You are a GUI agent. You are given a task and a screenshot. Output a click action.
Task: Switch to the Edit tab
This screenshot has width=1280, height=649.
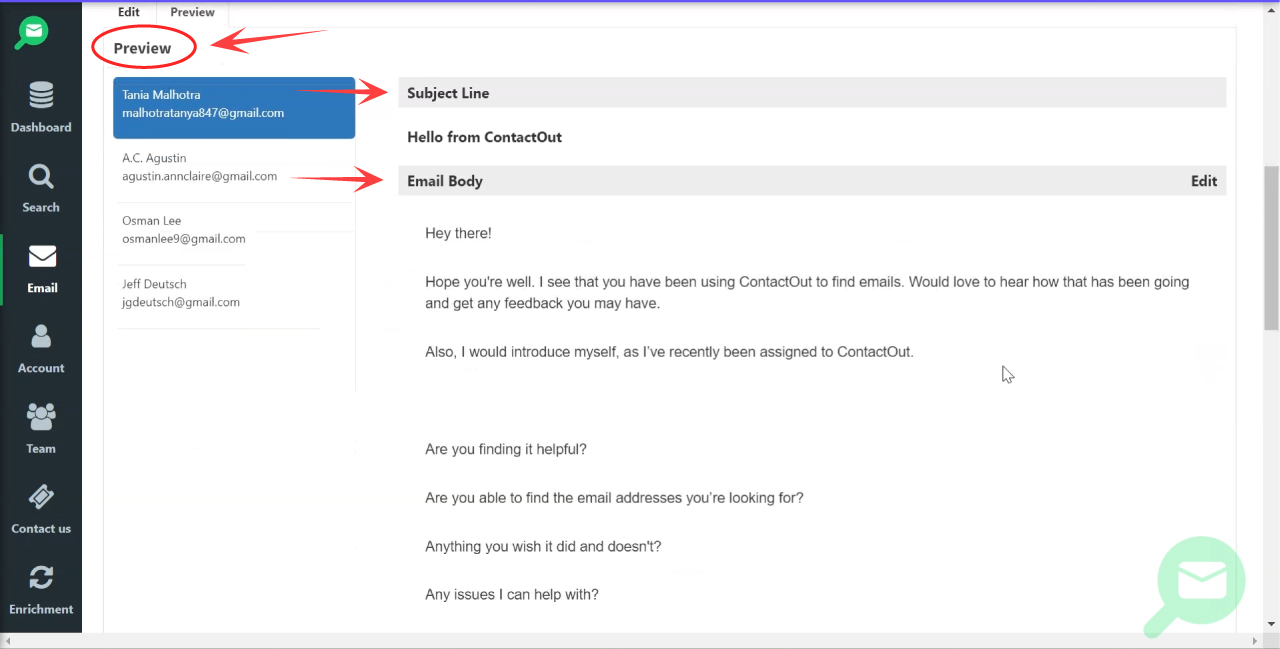(129, 12)
